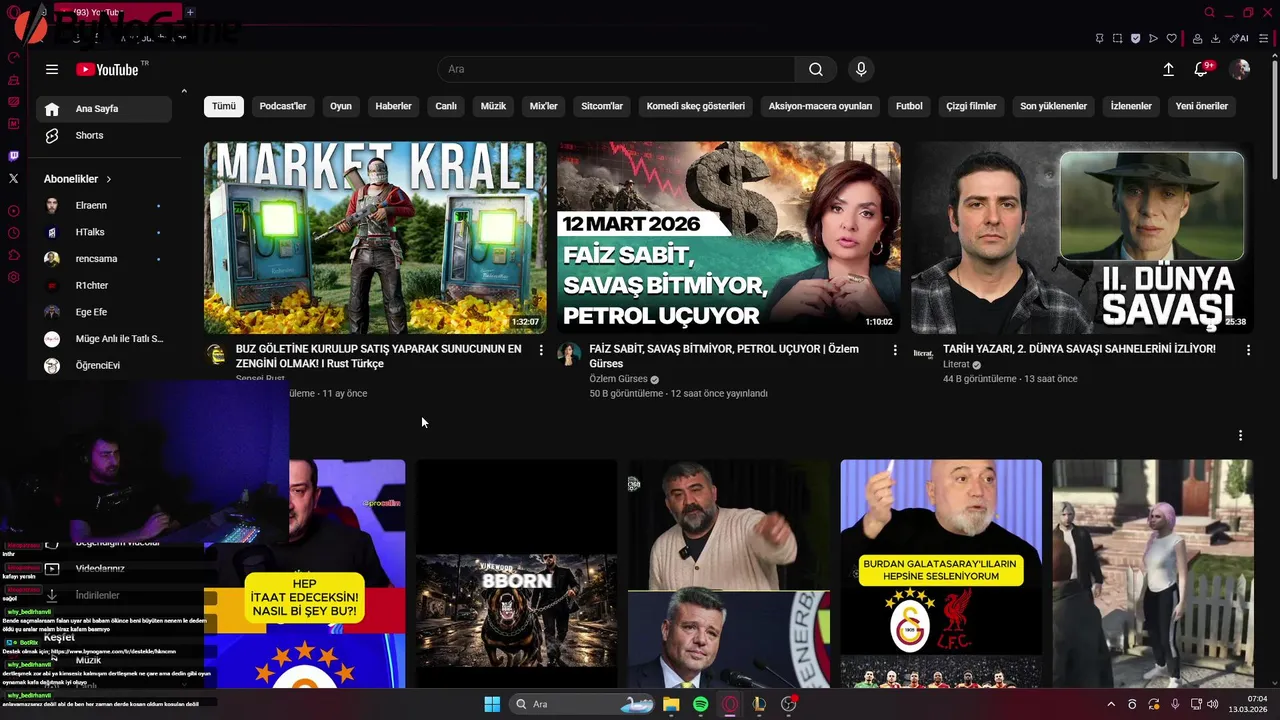Open the YouTube account avatar menu

tap(1240, 69)
